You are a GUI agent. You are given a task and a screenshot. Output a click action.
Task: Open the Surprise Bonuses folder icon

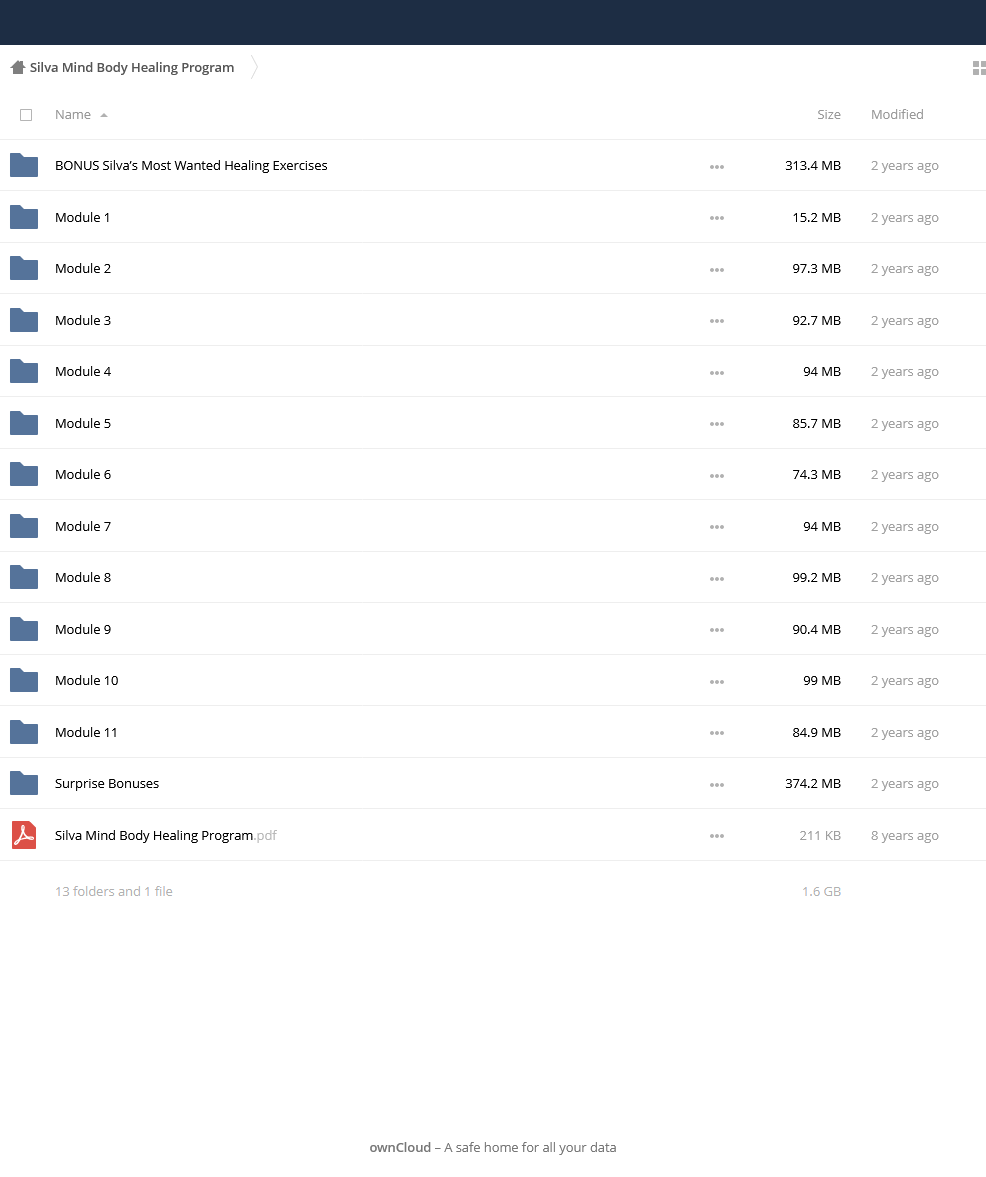pos(24,783)
